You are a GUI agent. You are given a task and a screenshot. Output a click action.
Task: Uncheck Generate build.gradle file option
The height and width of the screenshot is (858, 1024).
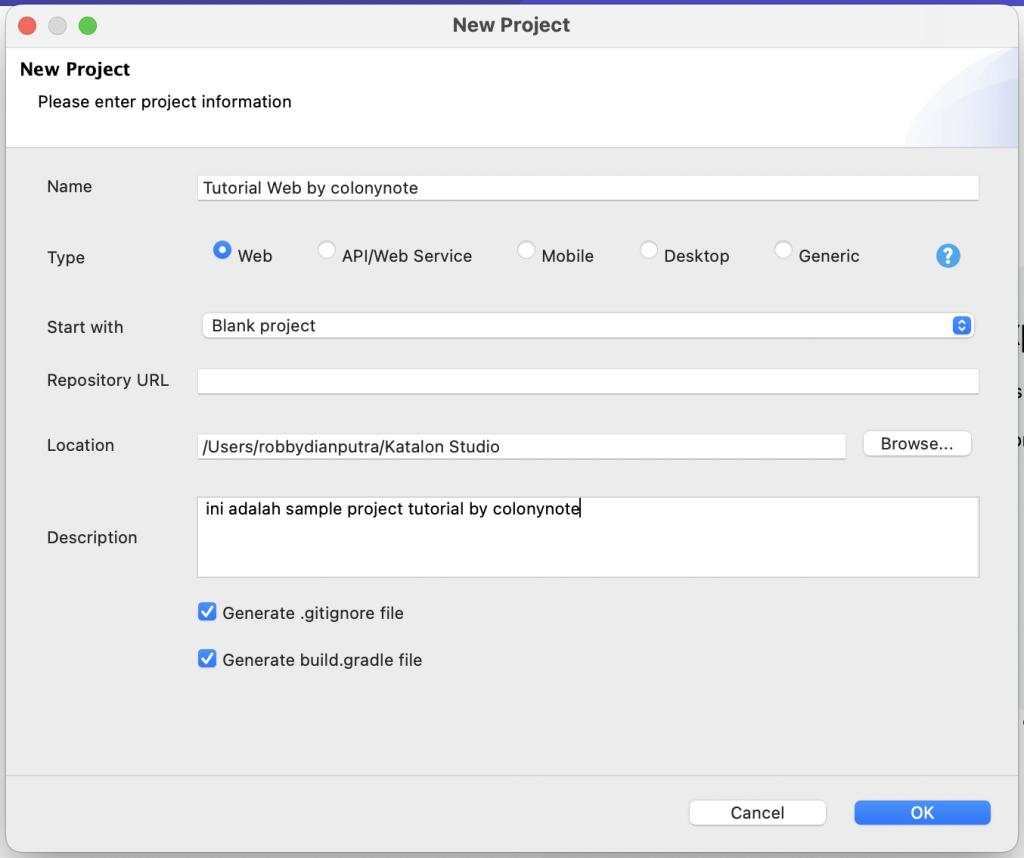[x=207, y=659]
